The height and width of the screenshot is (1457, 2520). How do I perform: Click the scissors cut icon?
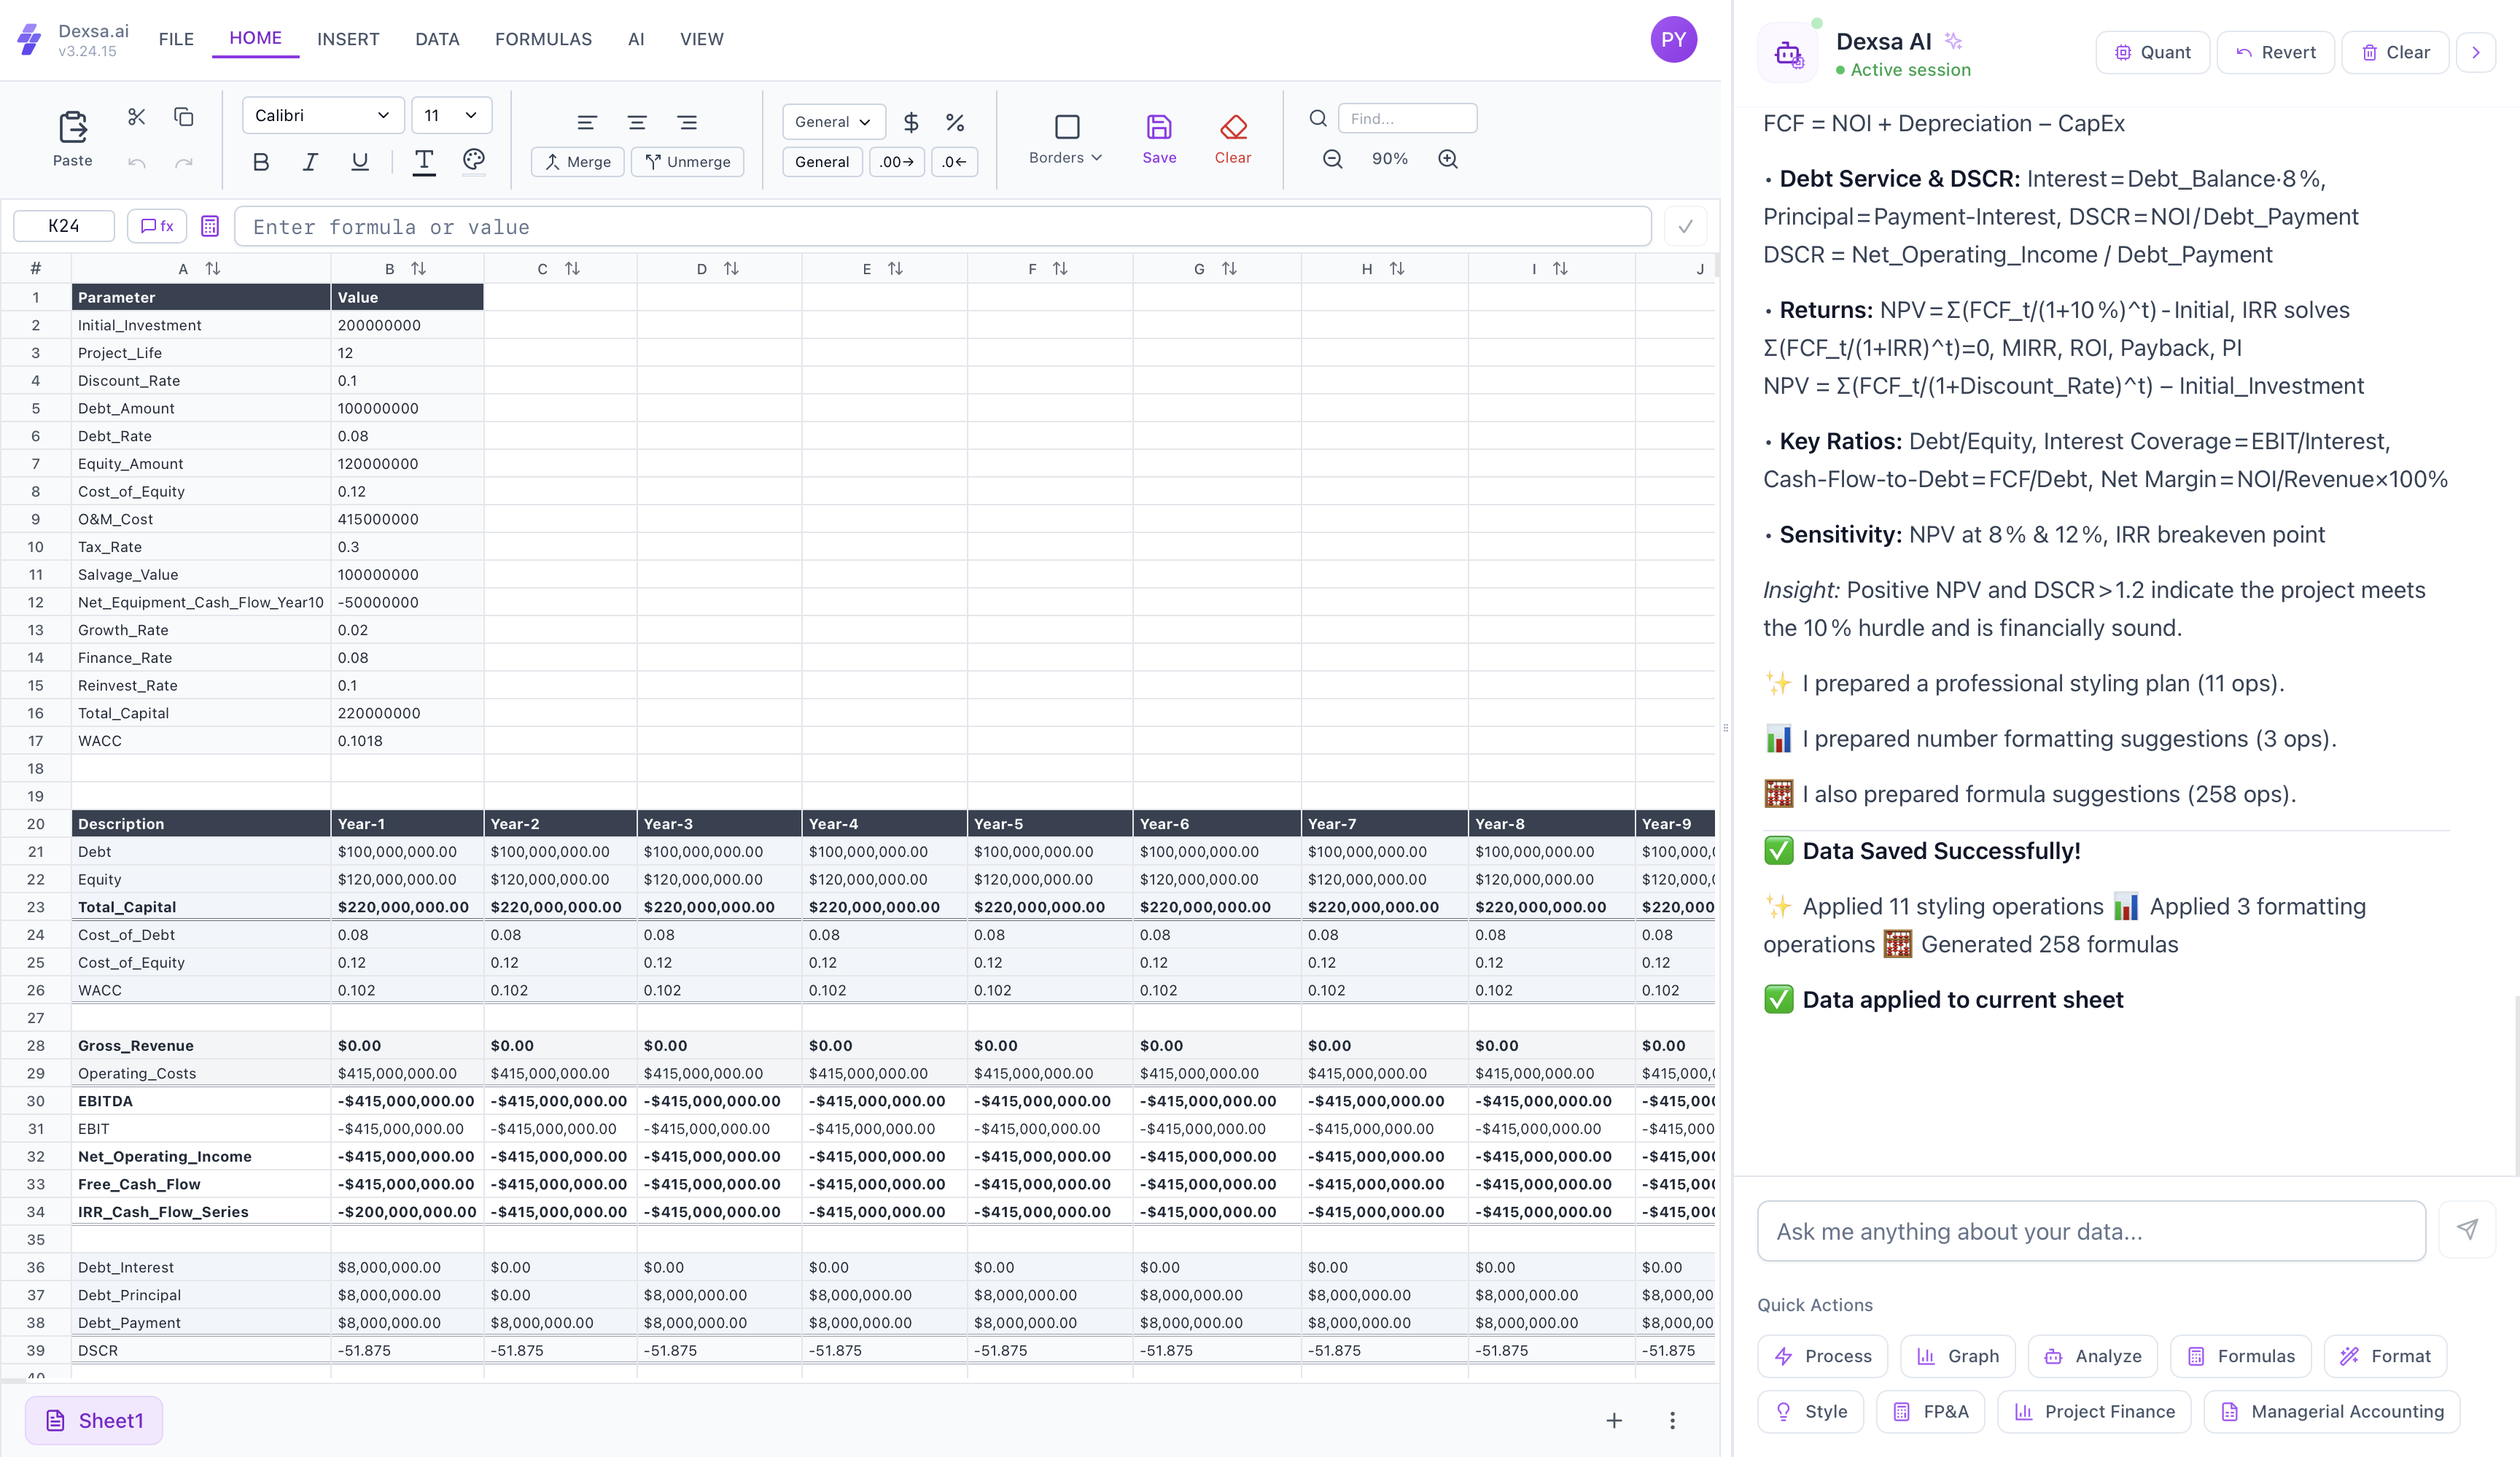(137, 117)
